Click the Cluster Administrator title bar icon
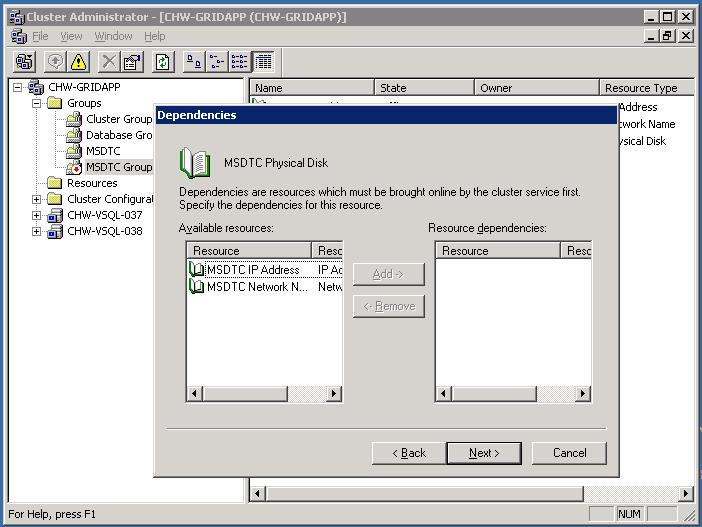The width and height of the screenshot is (702, 527). 17,17
